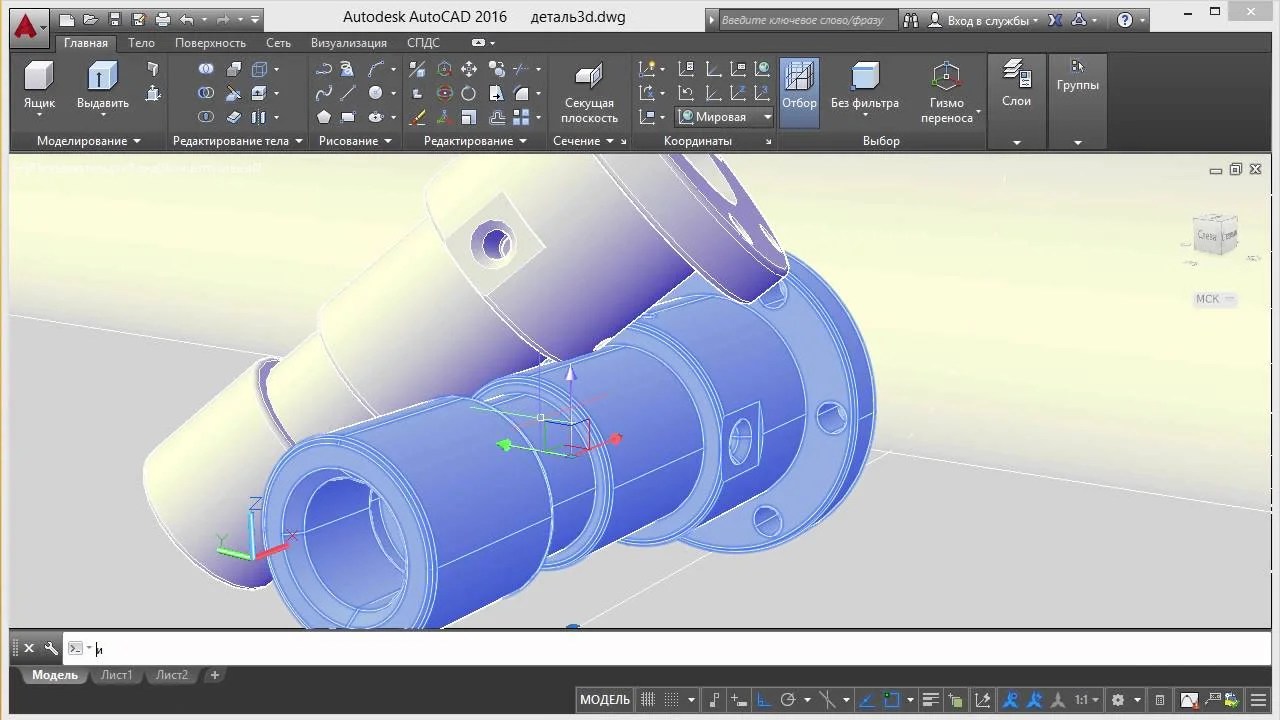Click the Save icon in quick access toolbar
Image resolution: width=1280 pixels, height=720 pixels.
click(115, 19)
